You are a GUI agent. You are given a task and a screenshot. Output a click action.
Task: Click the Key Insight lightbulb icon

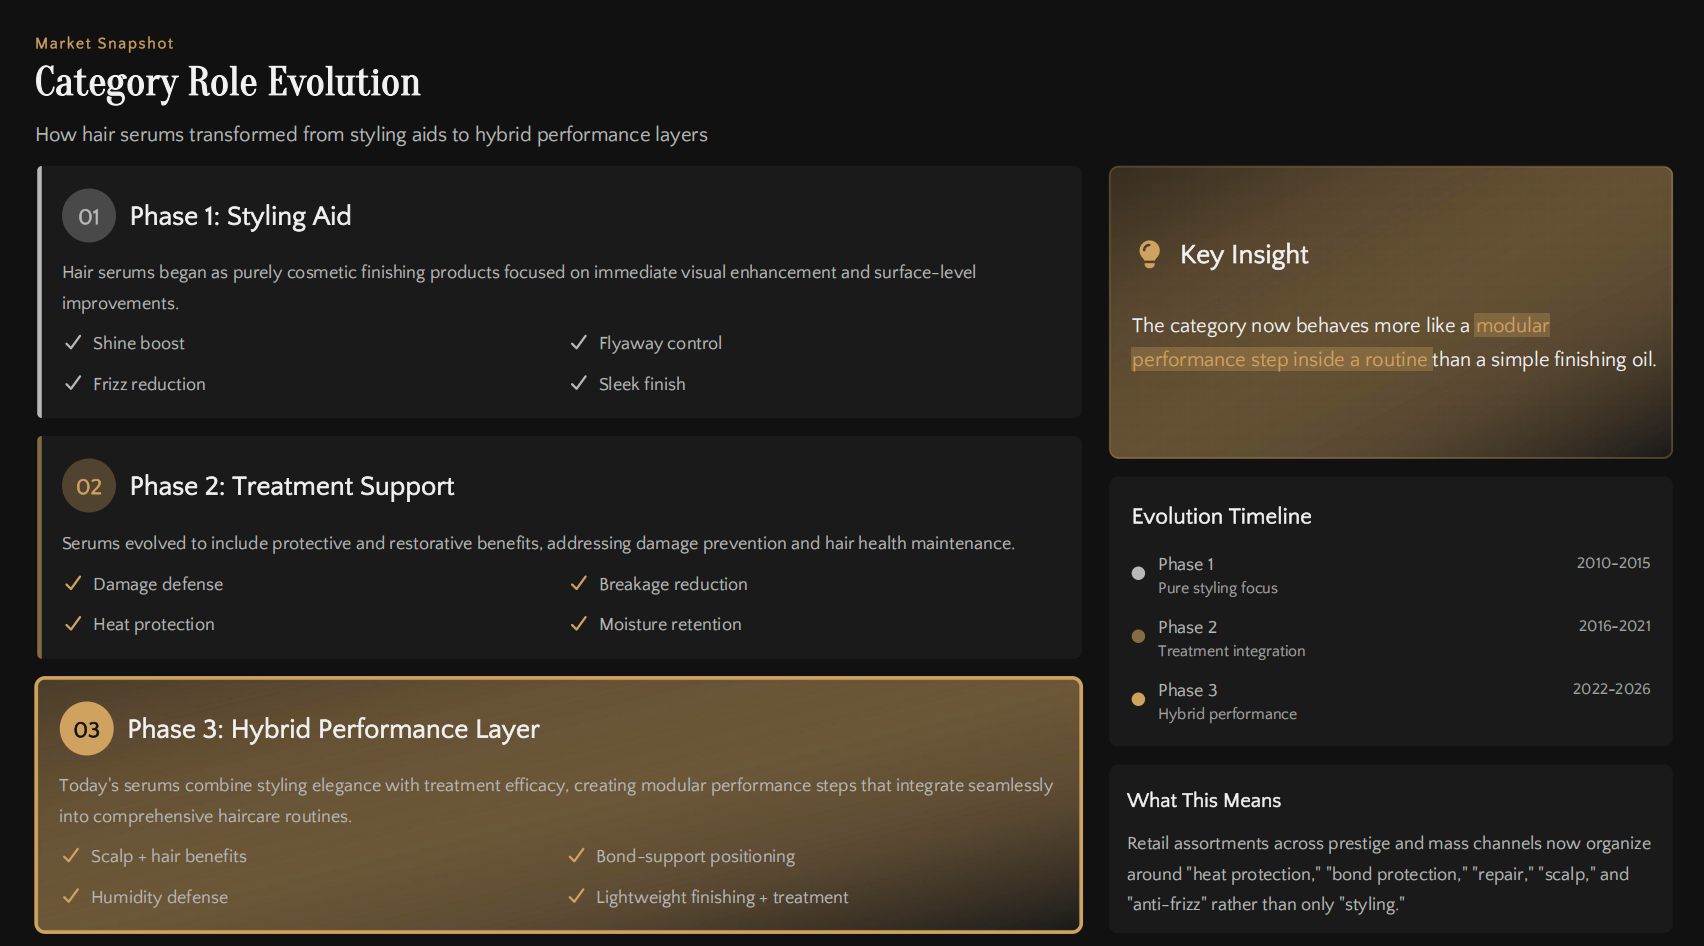1150,254
